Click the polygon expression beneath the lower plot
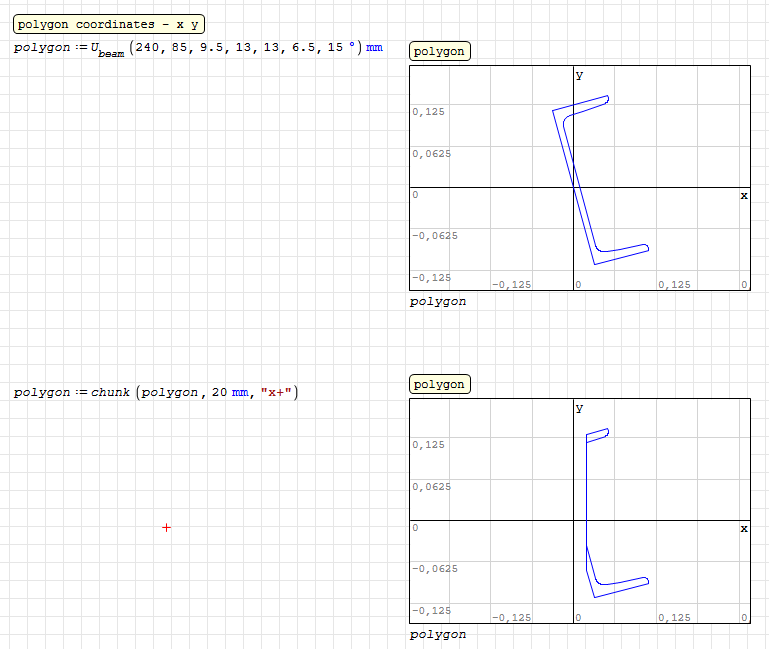This screenshot has height=649, width=769. pyautogui.click(x=438, y=634)
